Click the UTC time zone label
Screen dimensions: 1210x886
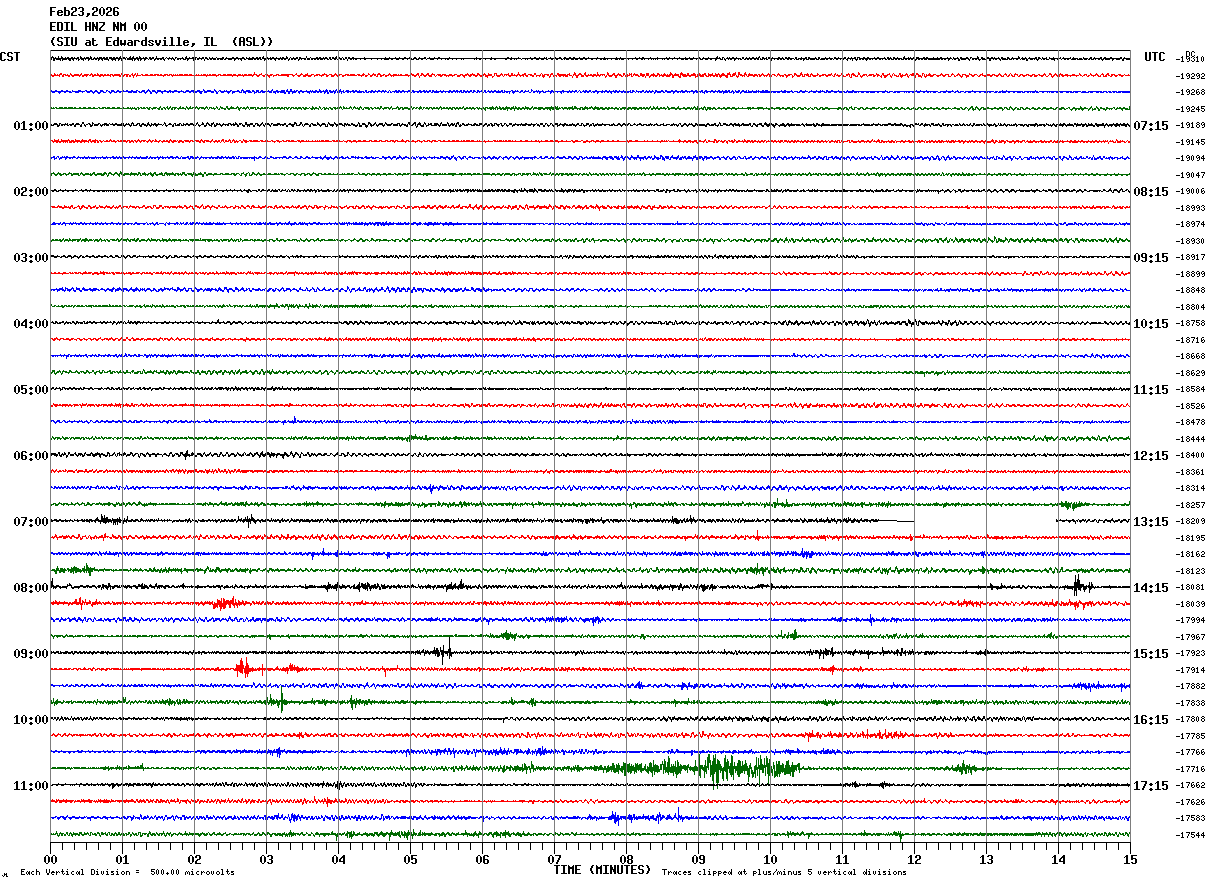pyautogui.click(x=1155, y=57)
